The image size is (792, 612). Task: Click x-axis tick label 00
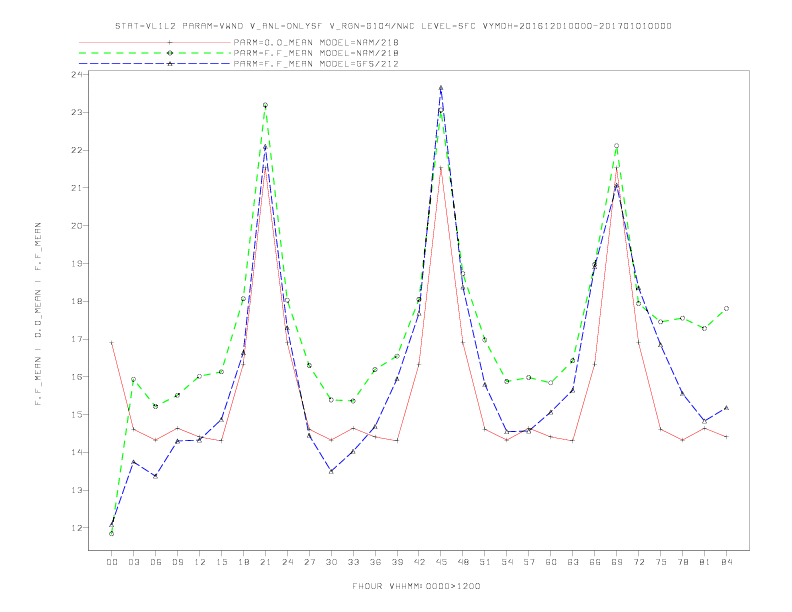[112, 562]
